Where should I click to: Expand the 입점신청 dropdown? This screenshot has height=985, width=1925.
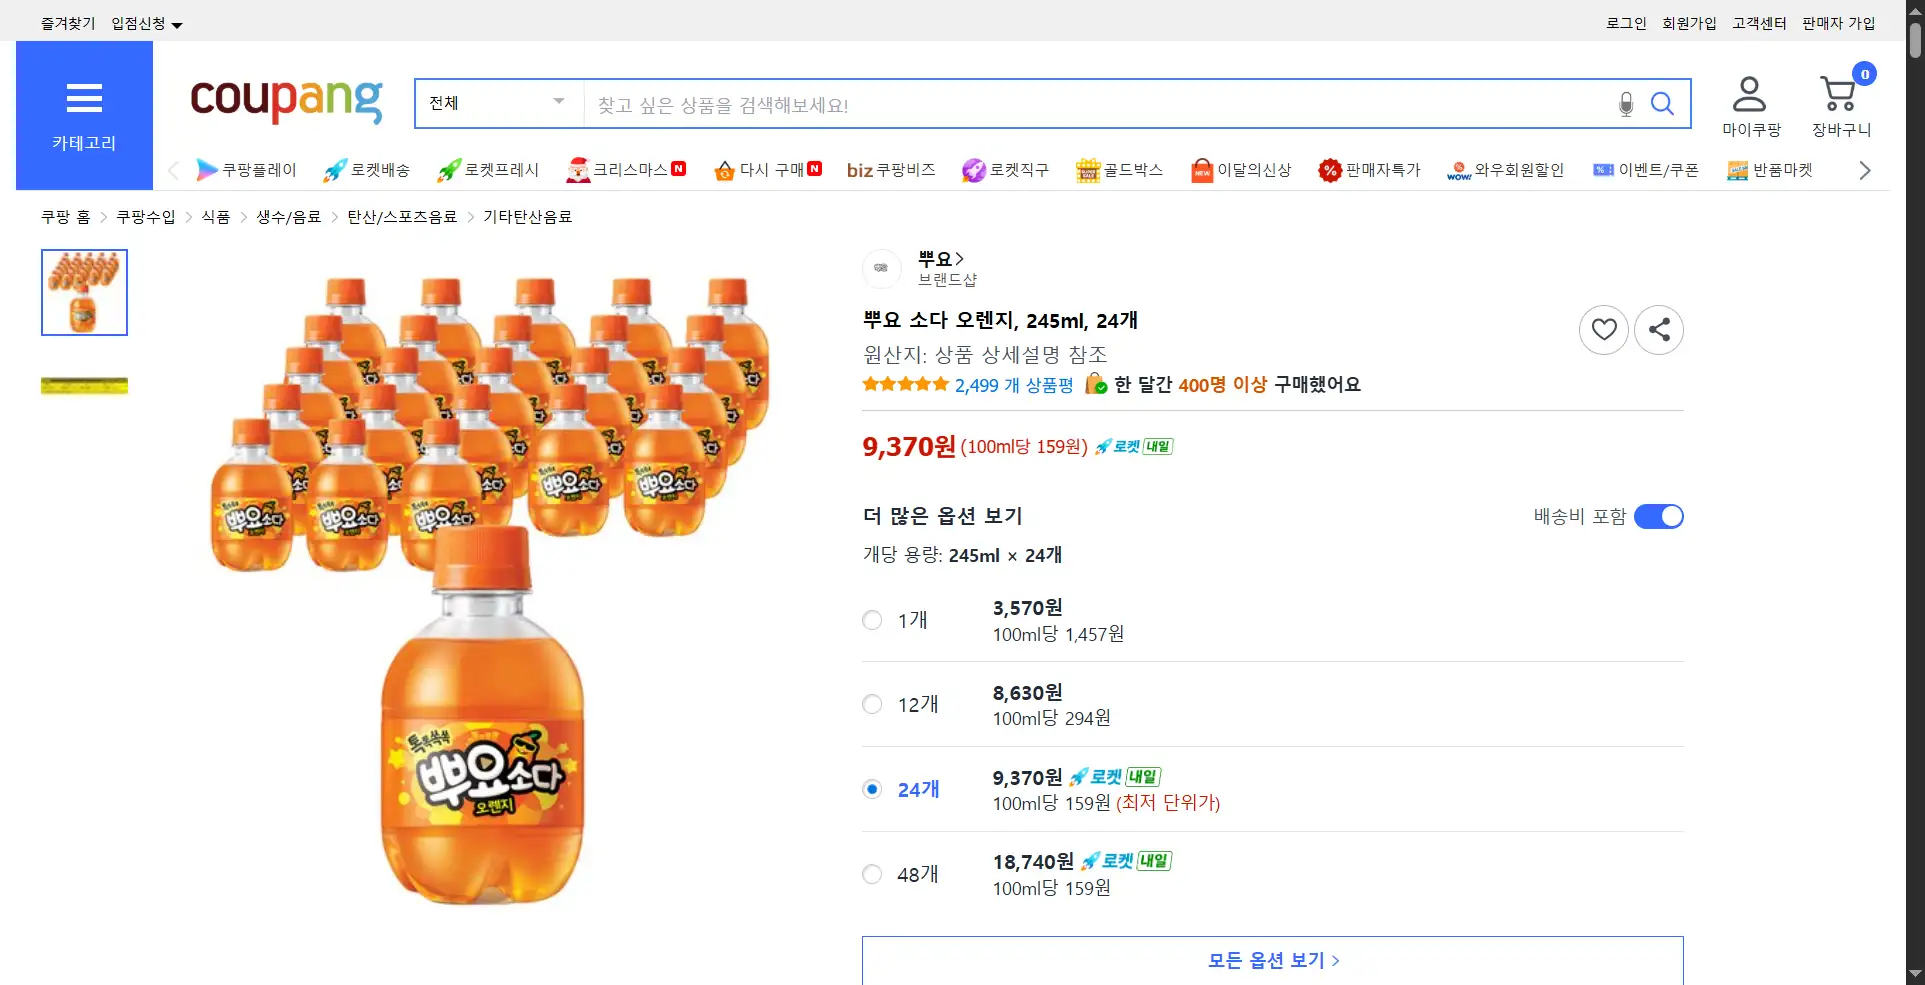coord(146,24)
